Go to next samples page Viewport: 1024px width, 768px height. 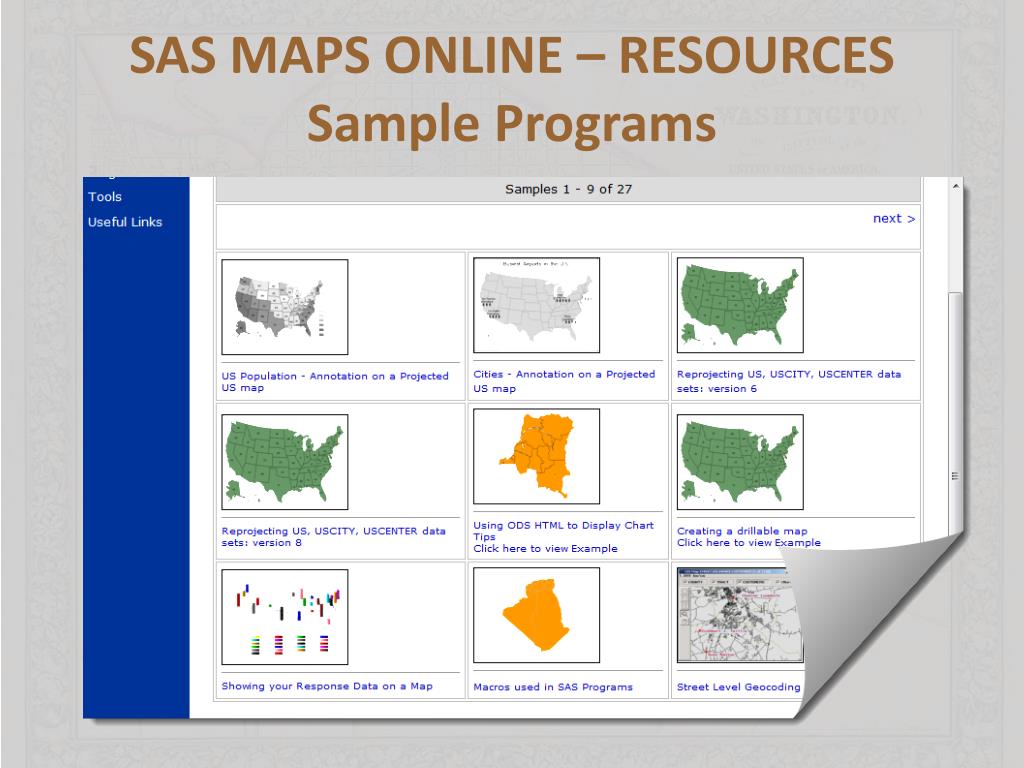tap(893, 219)
